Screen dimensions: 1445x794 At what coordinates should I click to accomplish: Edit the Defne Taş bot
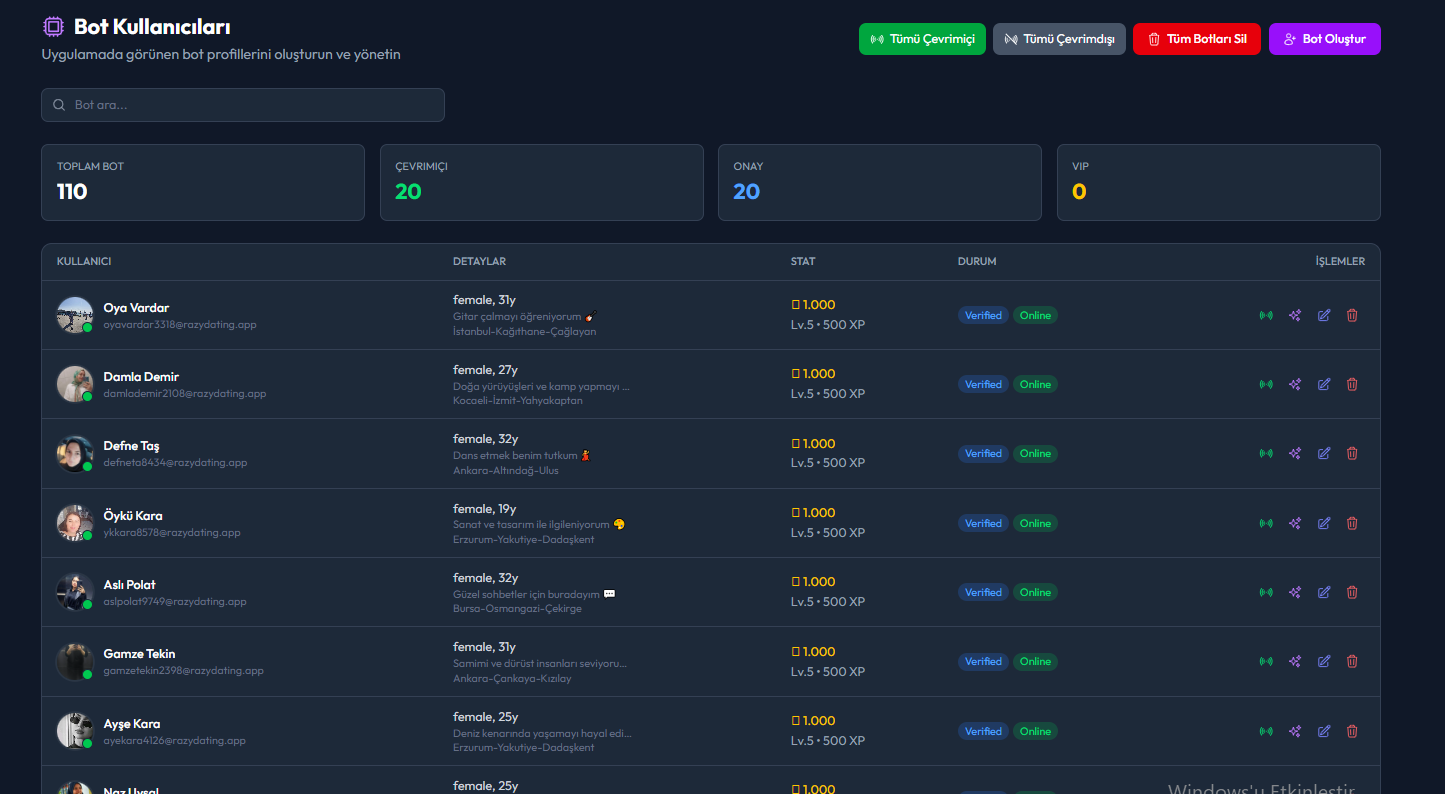tap(1324, 453)
